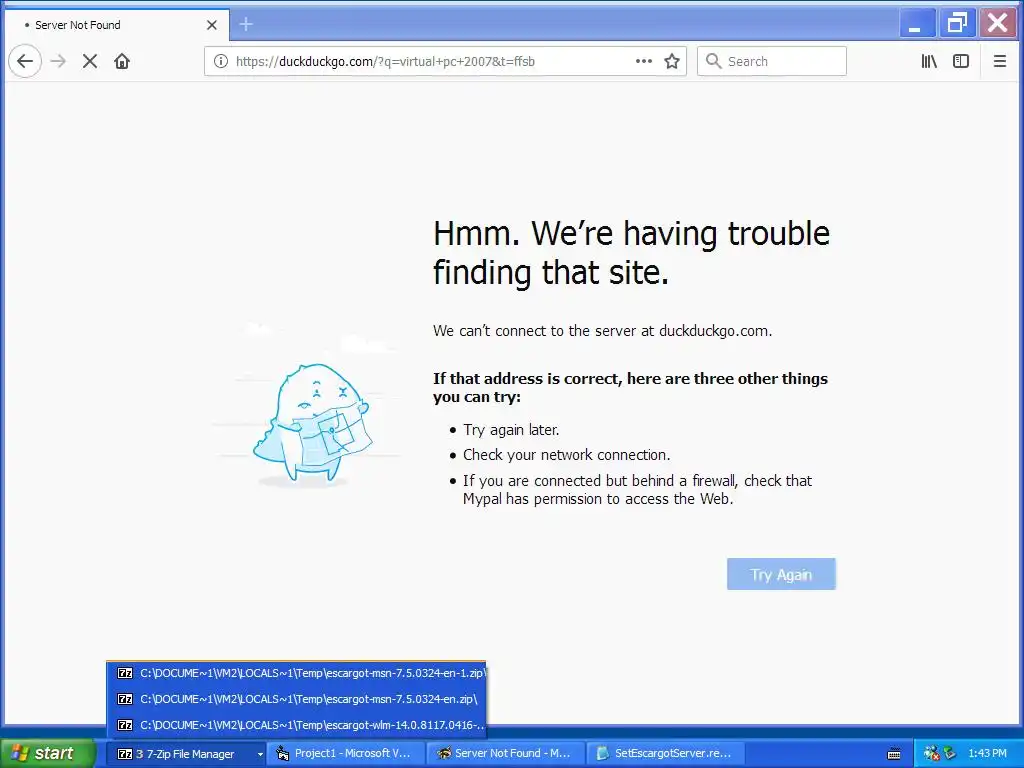Close the Server Not Found tab

click(212, 25)
